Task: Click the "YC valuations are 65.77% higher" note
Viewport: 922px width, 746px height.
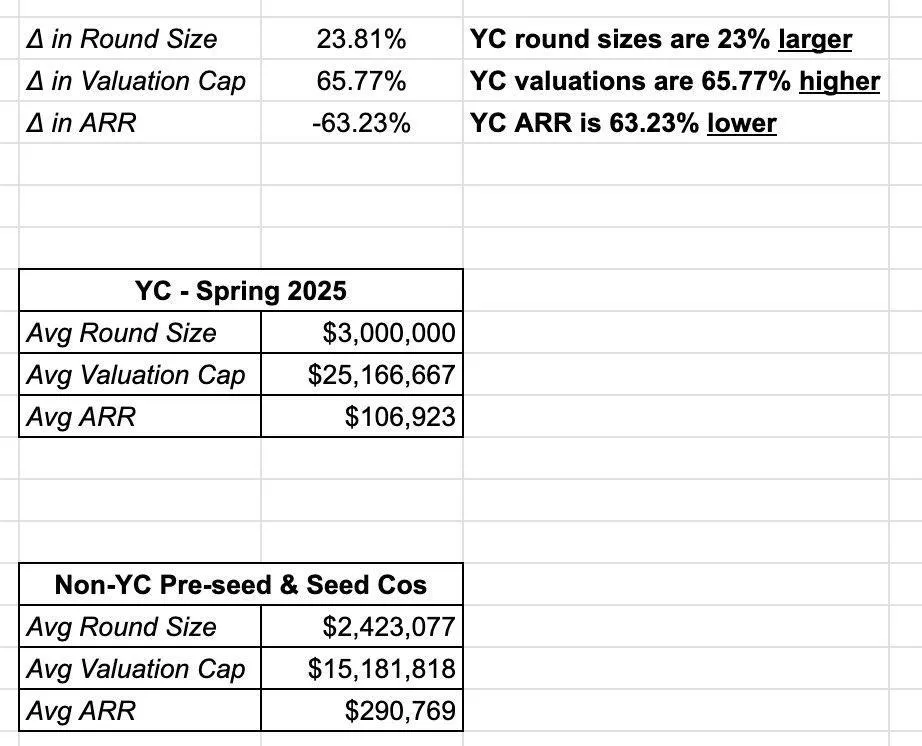Action: pos(675,81)
